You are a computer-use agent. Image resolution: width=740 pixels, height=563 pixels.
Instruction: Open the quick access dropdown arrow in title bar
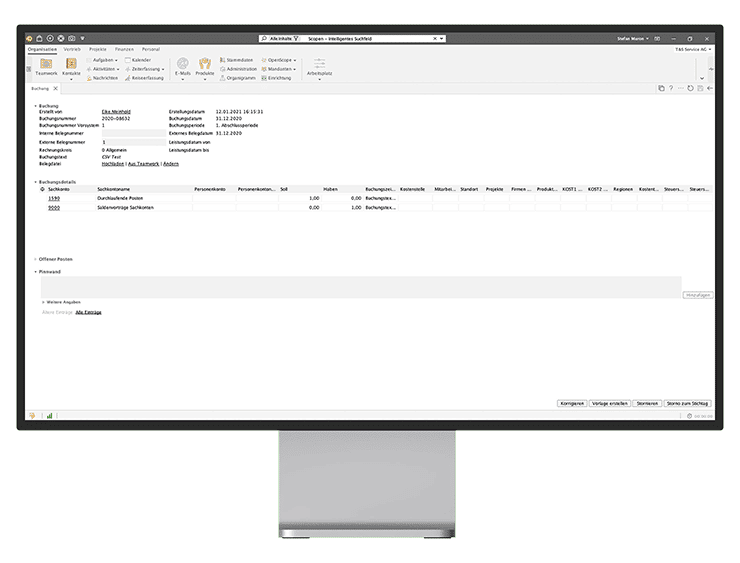coord(82,38)
